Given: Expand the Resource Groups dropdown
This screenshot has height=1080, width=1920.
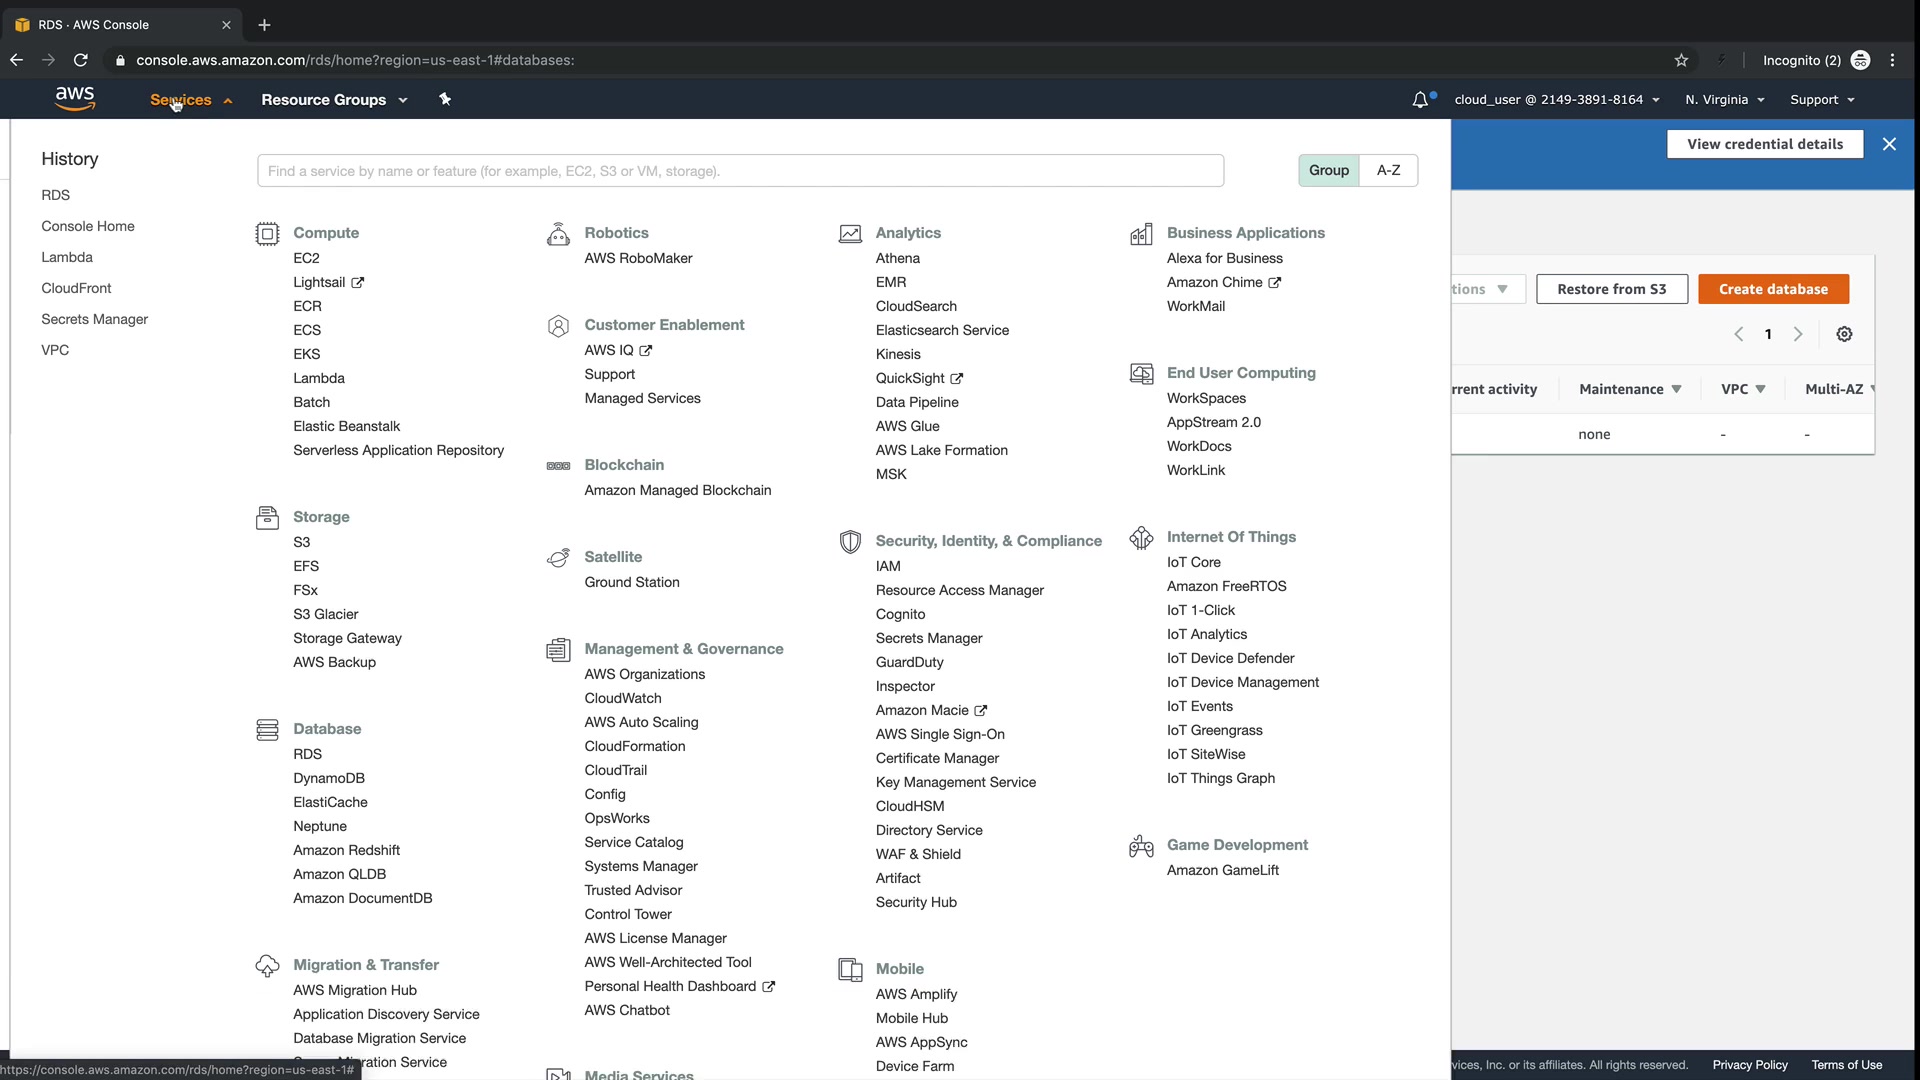Looking at the screenshot, I should 334,100.
